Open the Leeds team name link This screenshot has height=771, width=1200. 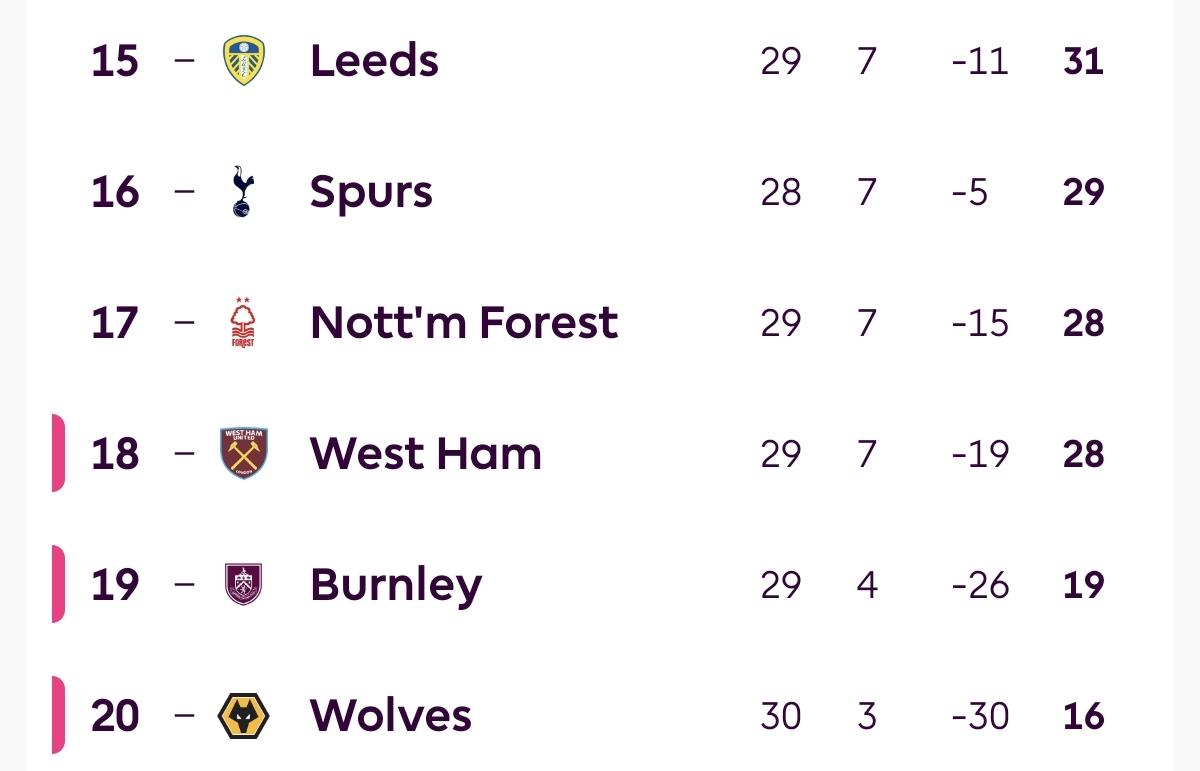tap(374, 61)
